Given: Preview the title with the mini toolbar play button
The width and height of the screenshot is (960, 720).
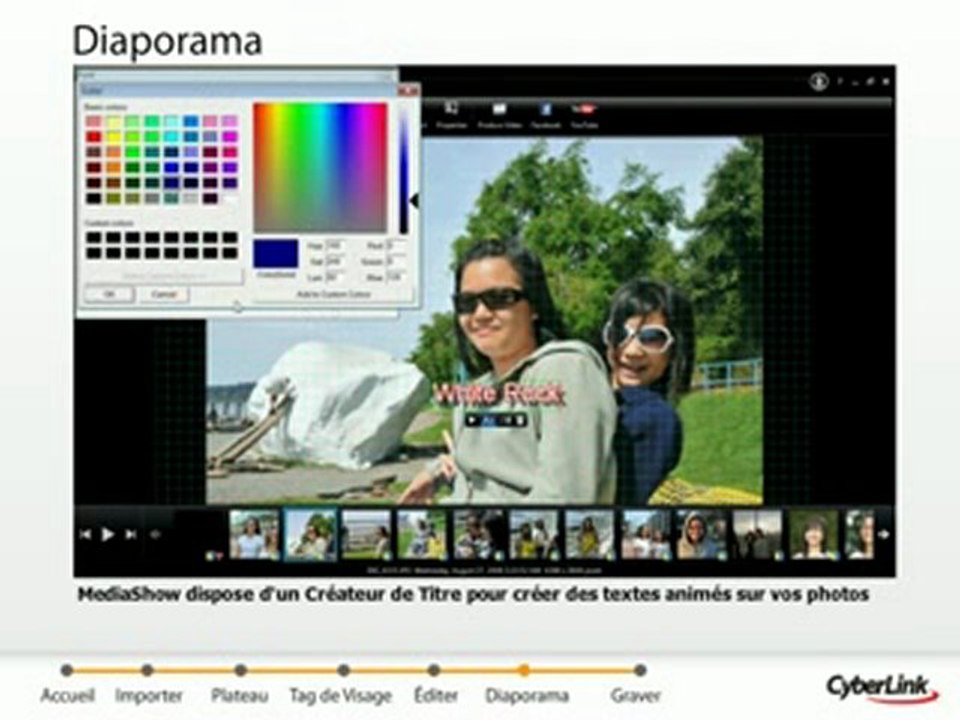Looking at the screenshot, I should (x=472, y=421).
